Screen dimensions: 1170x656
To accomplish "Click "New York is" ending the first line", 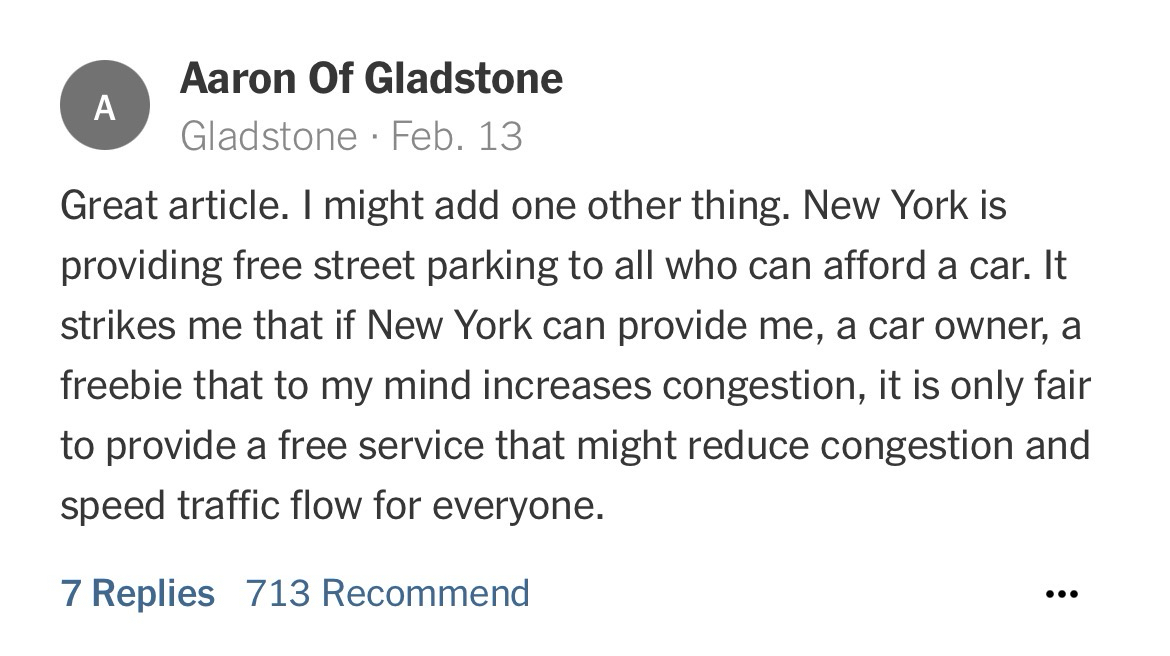I will click(x=905, y=206).
